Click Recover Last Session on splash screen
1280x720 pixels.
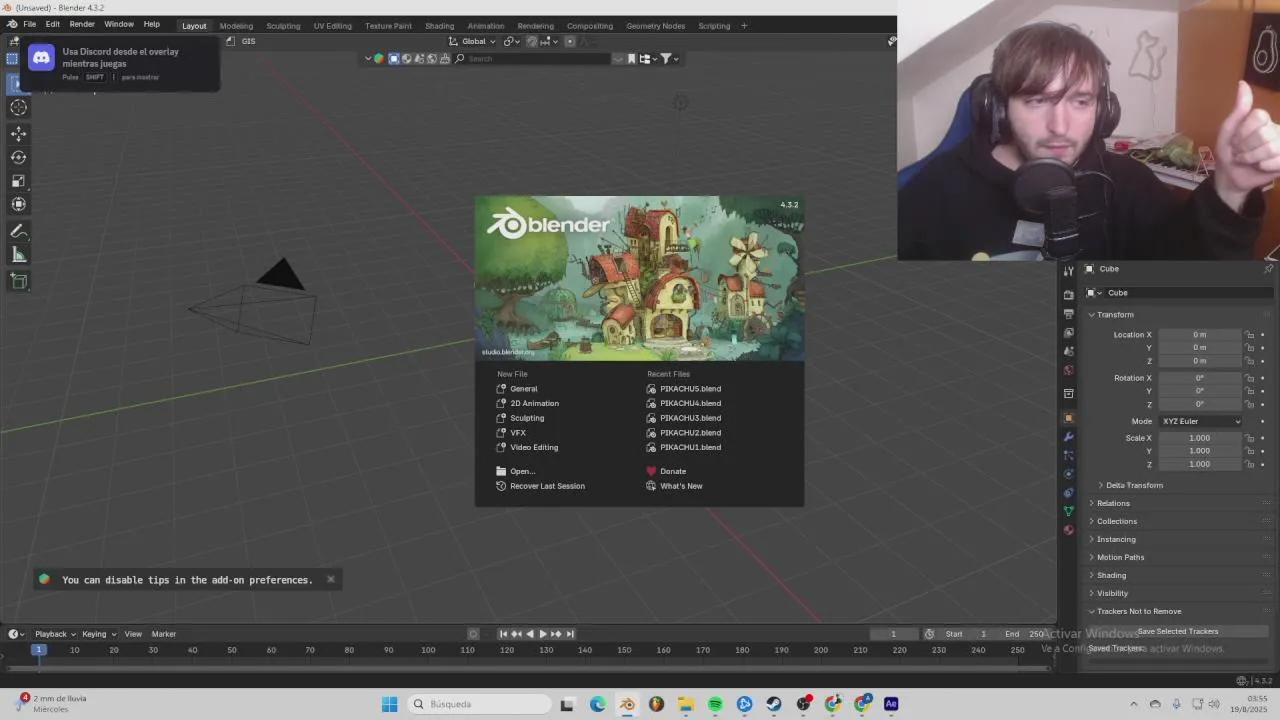point(547,486)
